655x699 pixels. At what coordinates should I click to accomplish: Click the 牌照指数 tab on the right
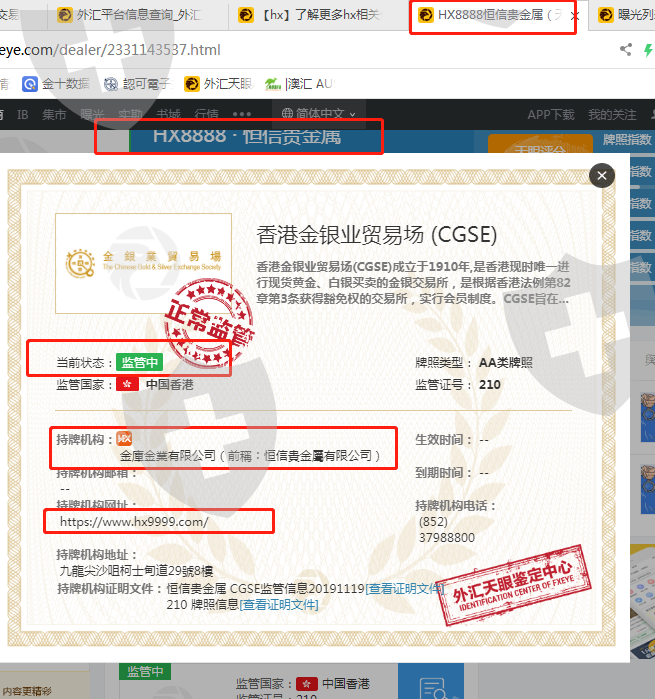627,140
